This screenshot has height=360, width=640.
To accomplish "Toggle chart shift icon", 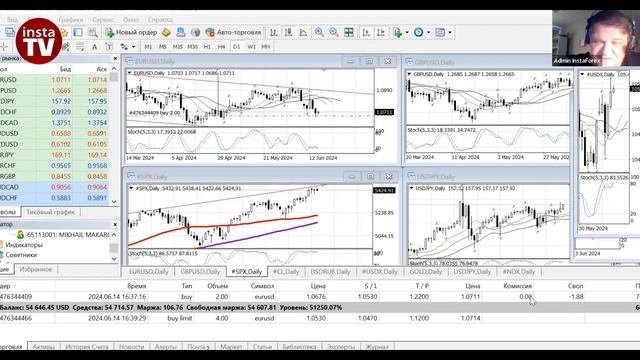I will coord(381,32).
